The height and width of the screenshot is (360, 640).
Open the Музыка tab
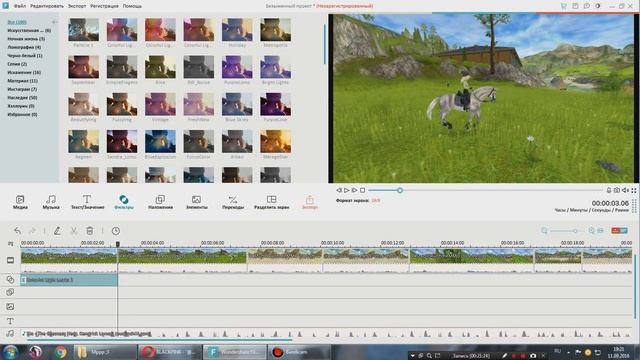click(x=51, y=202)
